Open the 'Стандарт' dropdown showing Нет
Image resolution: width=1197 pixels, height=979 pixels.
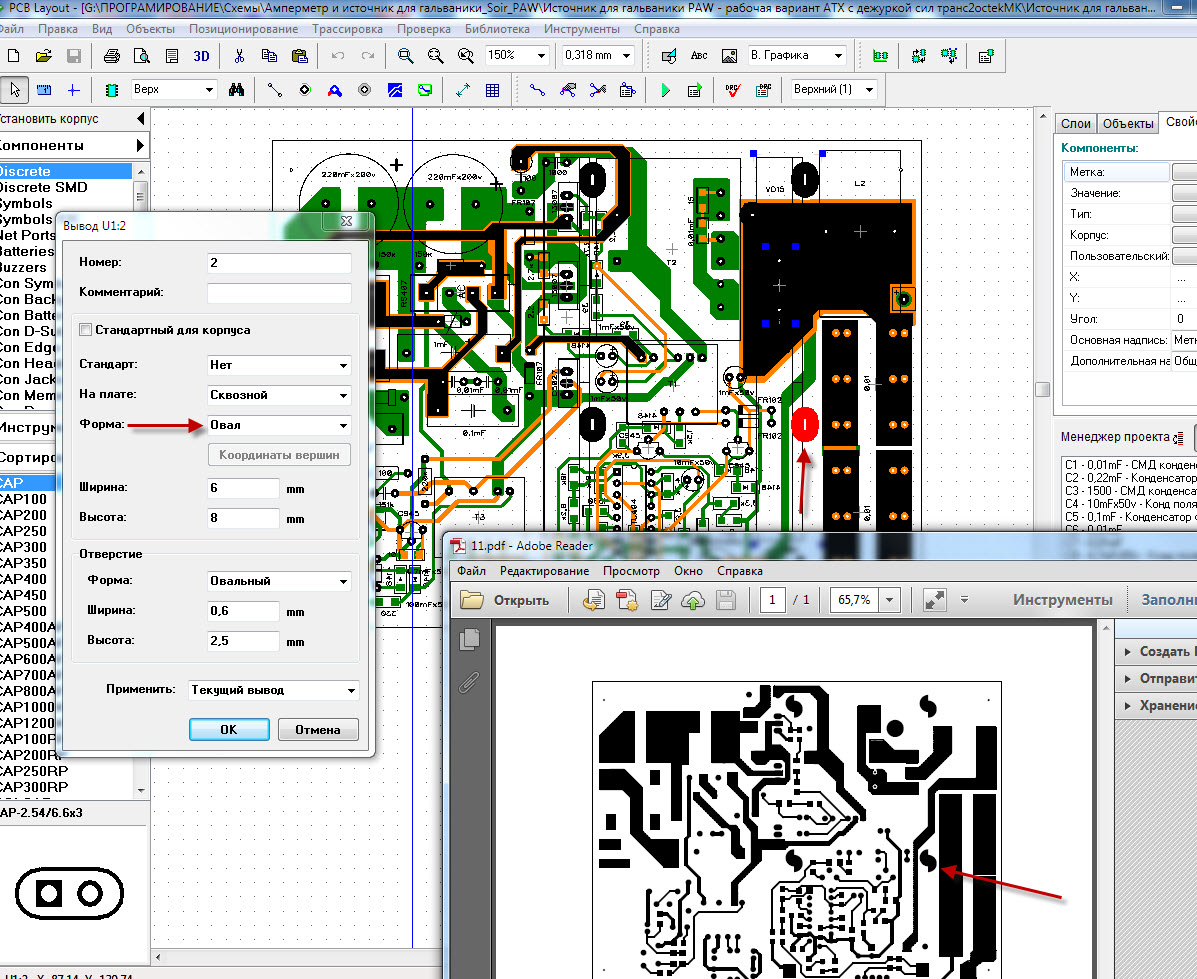pyautogui.click(x=279, y=365)
